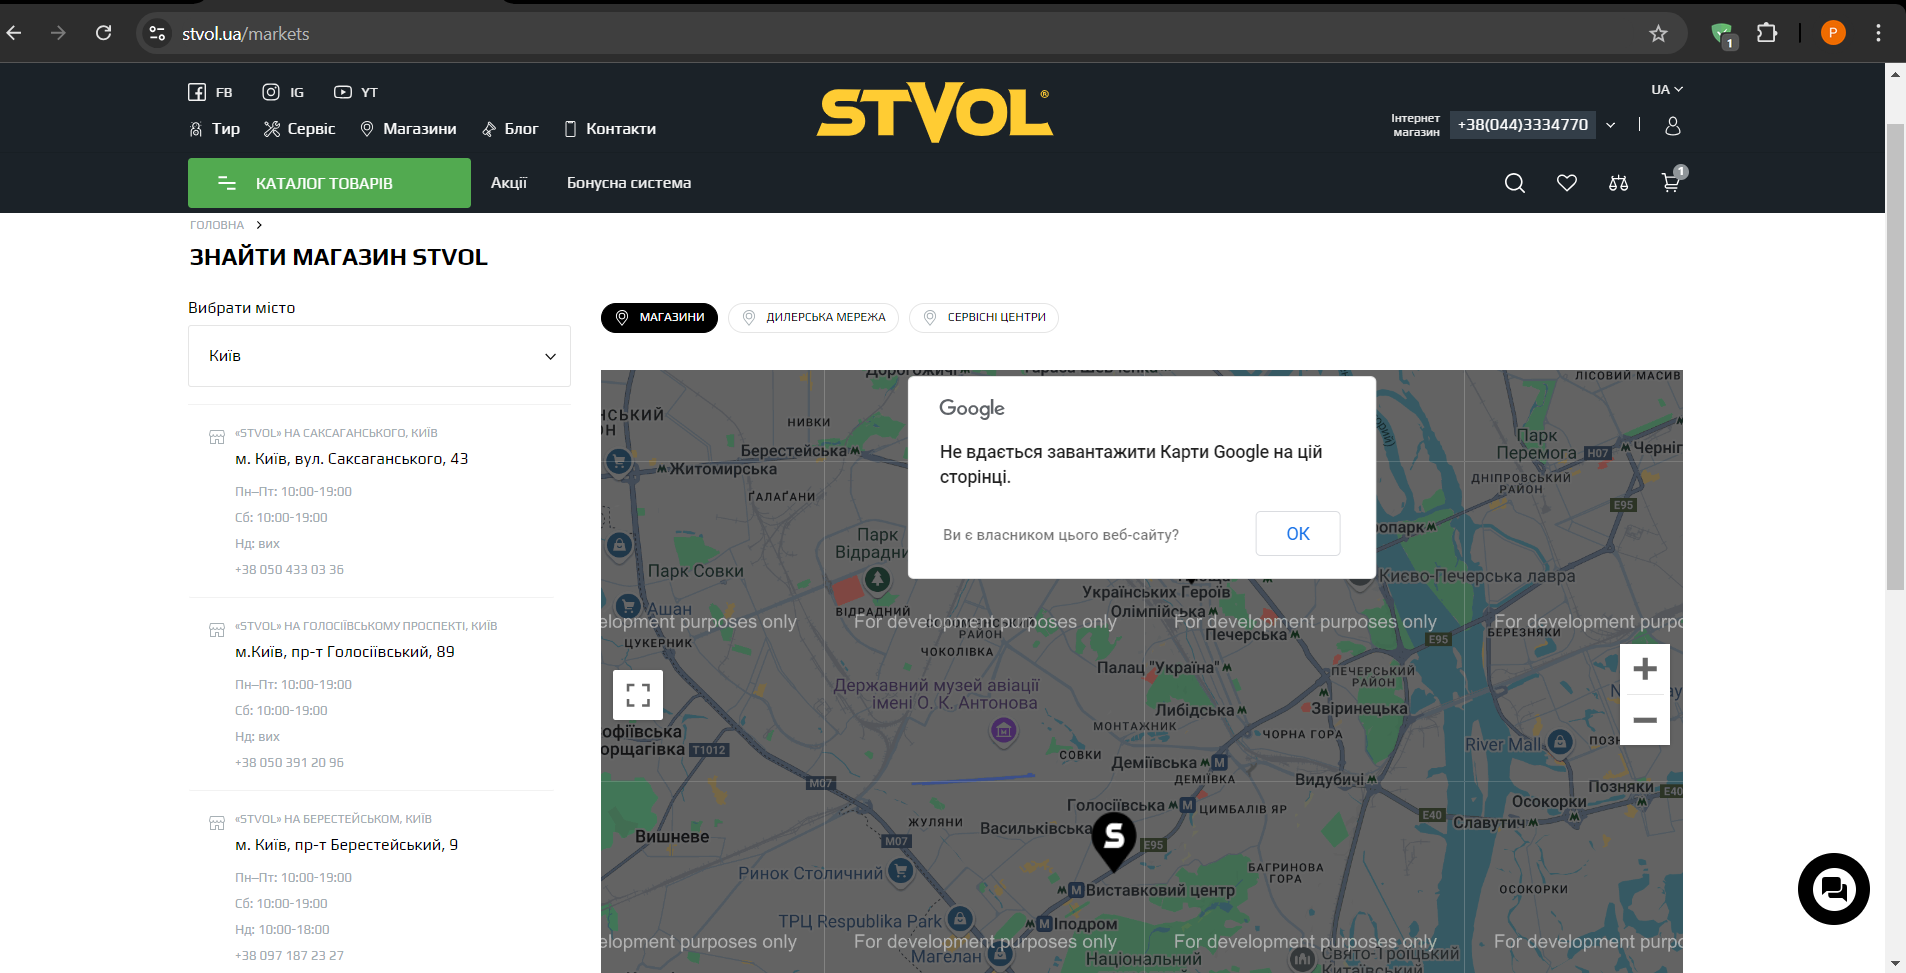Screen dimensions: 1906x973
Task: Switch to СЕРВІСНІ ЦЕНТРИ tab
Action: pyautogui.click(x=984, y=318)
